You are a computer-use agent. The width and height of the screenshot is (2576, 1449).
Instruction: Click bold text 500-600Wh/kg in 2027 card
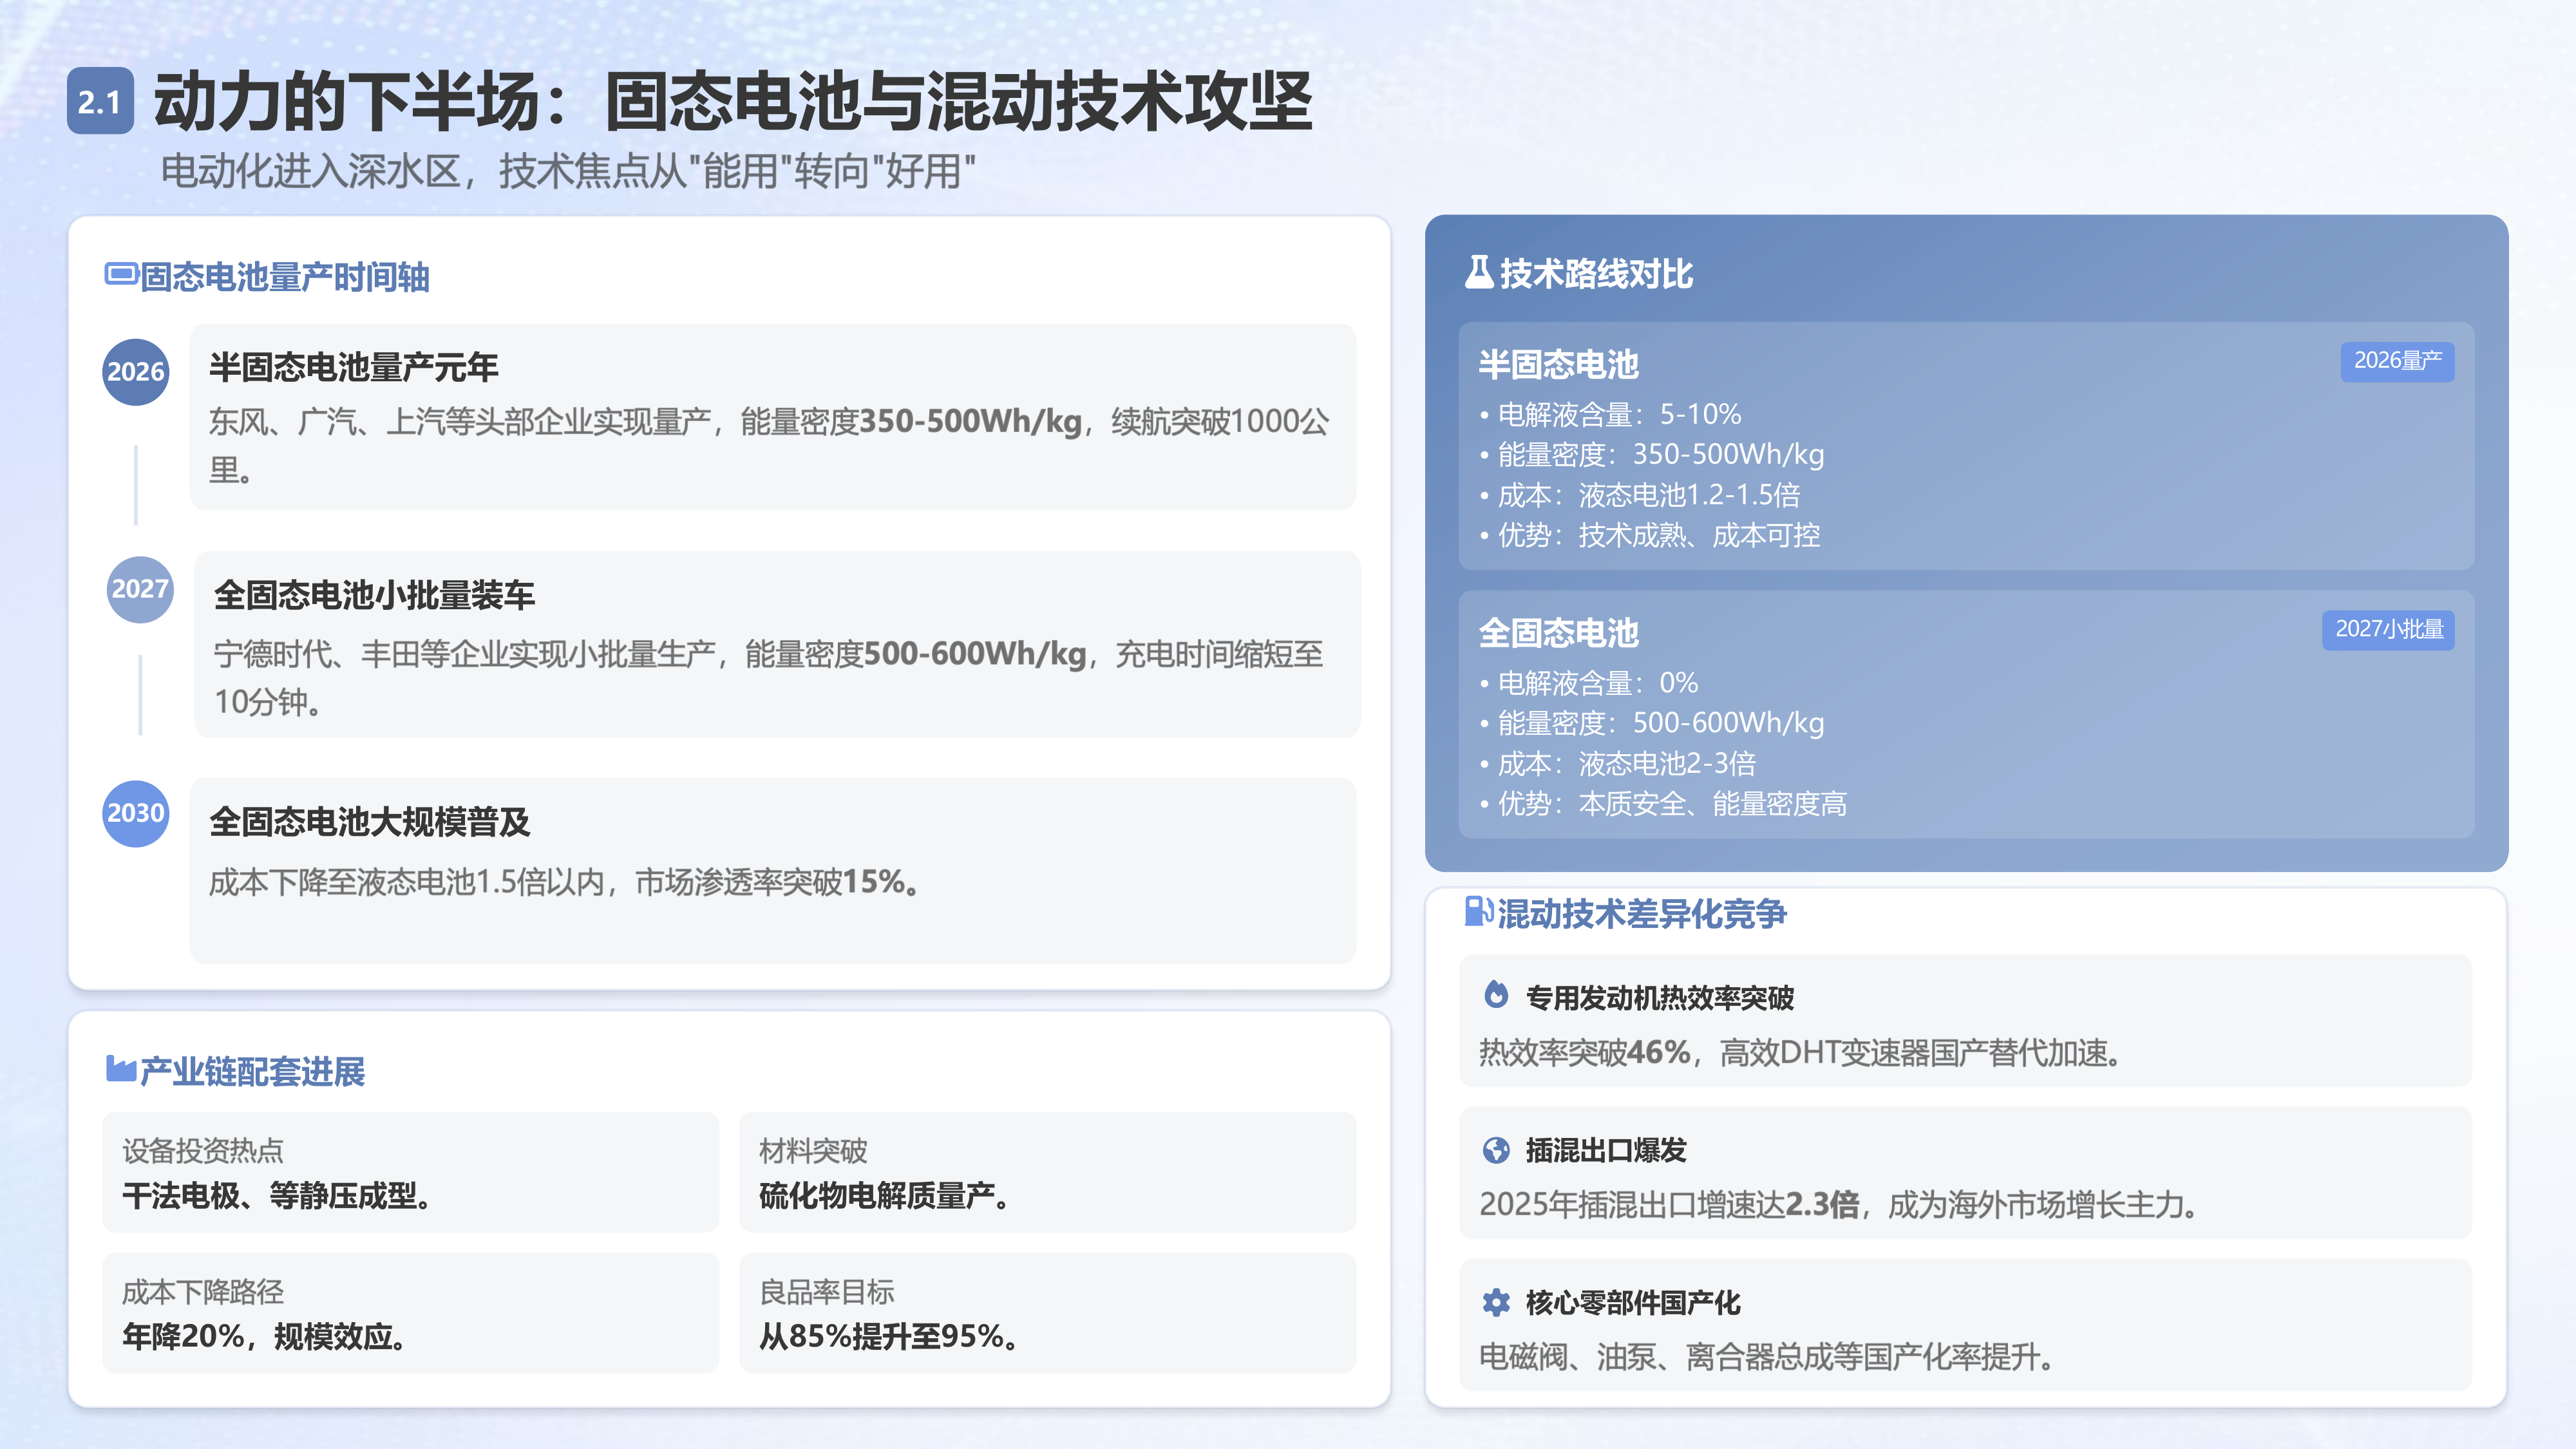975,654
